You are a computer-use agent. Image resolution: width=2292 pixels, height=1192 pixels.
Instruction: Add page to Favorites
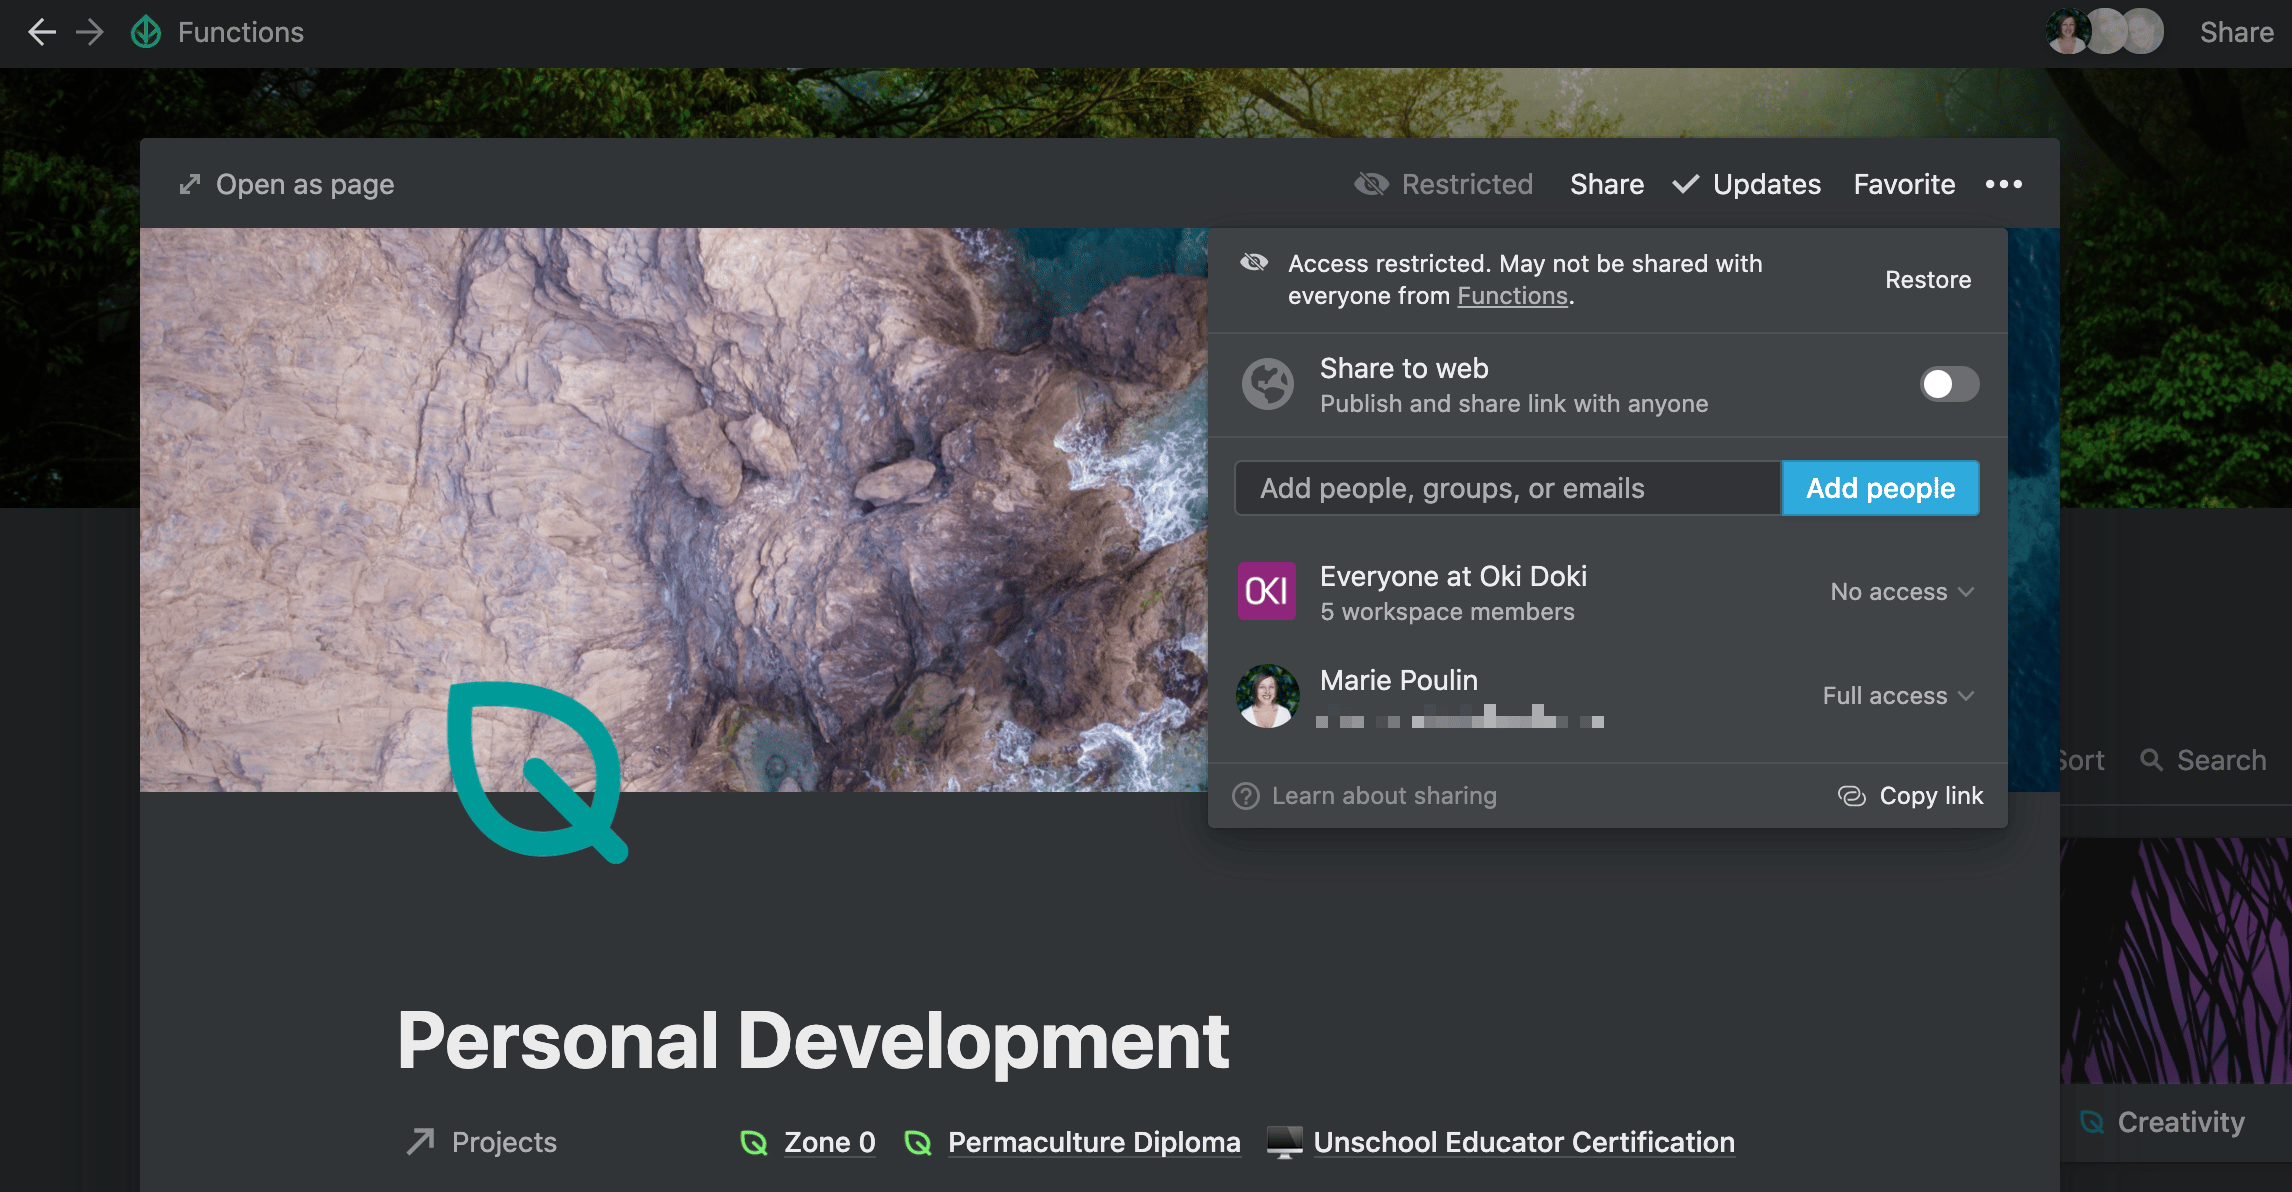[x=1904, y=184]
